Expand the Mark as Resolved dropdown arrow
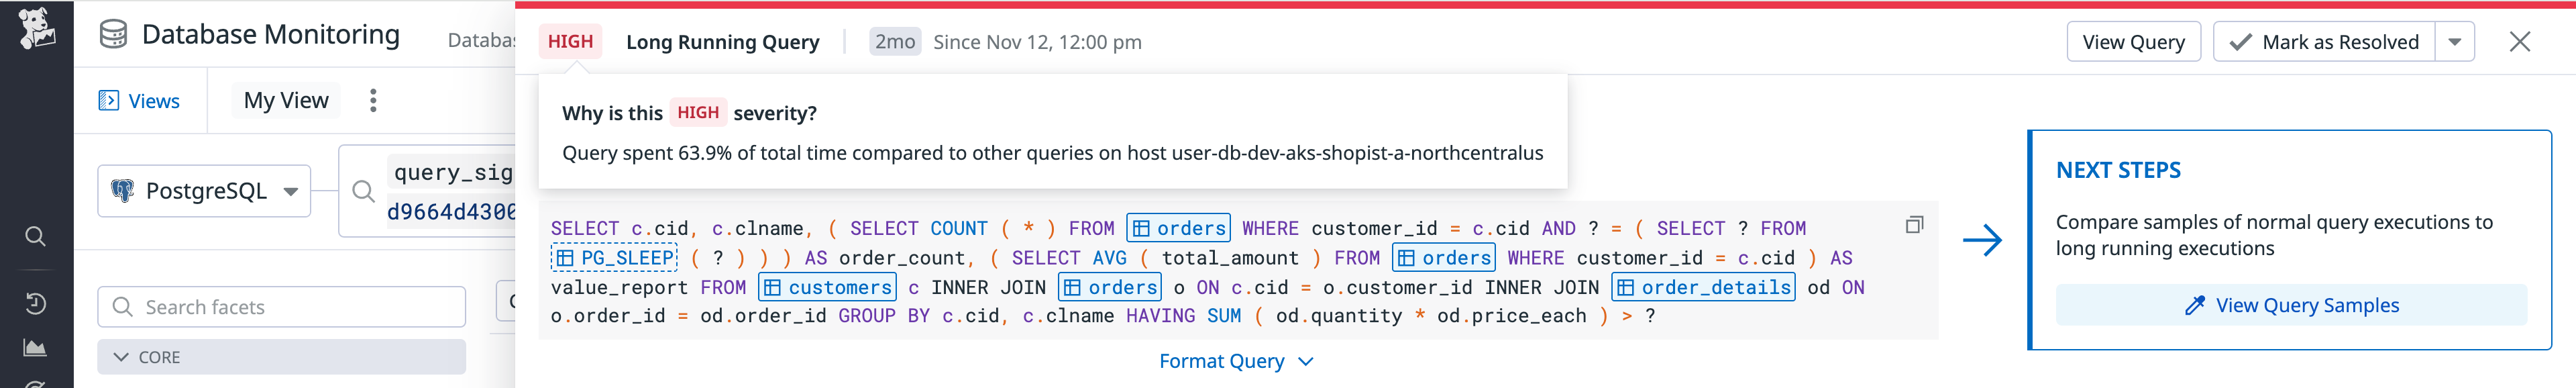Viewport: 2576px width, 388px height. point(2454,42)
